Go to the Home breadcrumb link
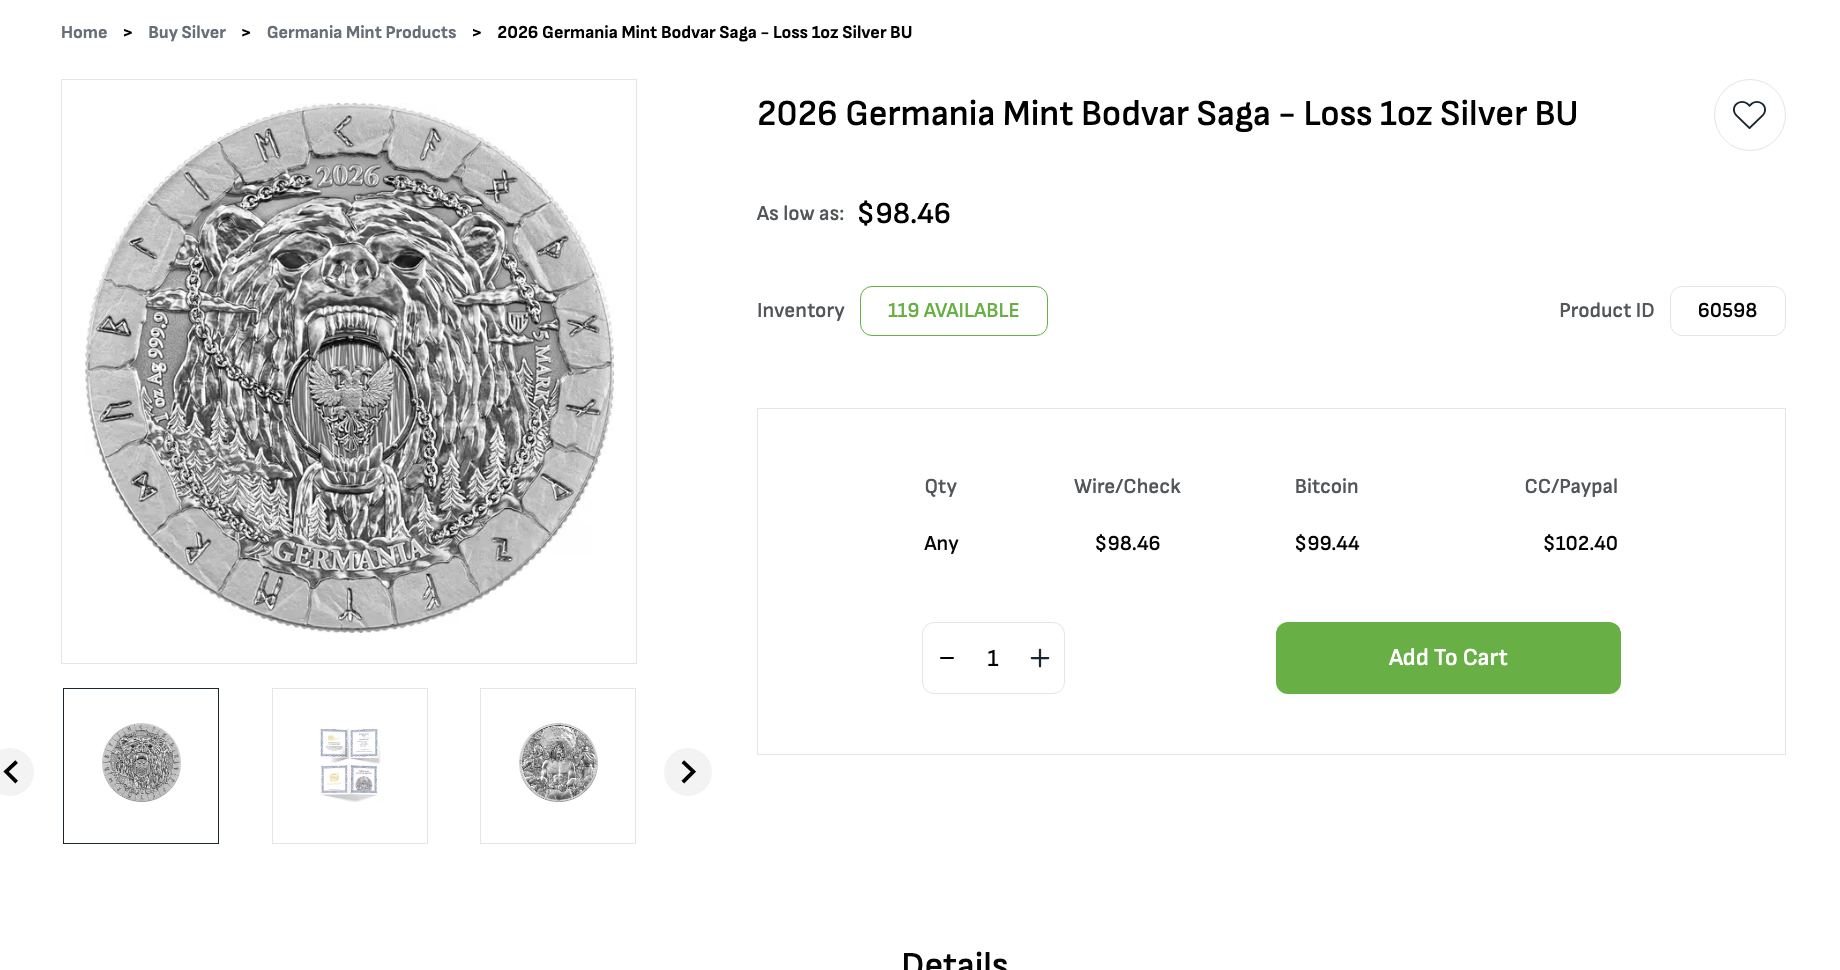Screen dimensions: 1840x970 point(84,32)
